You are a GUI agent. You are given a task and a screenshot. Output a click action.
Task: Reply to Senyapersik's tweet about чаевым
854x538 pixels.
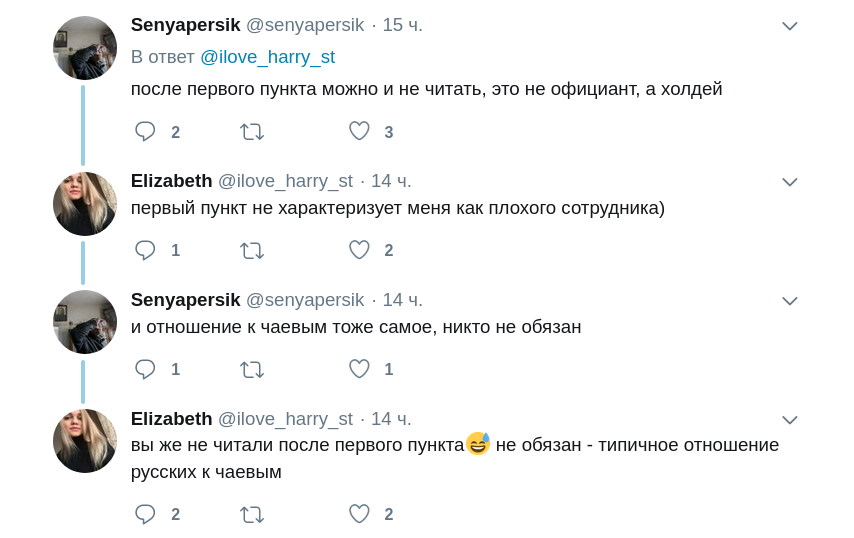pos(146,369)
